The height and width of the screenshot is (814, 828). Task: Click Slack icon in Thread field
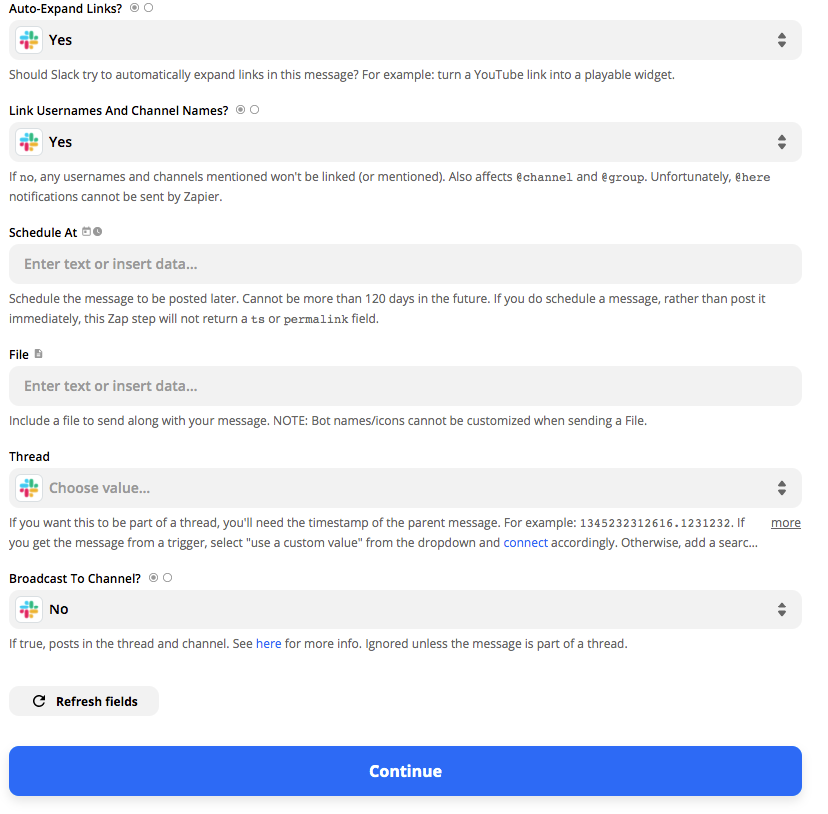coord(29,488)
